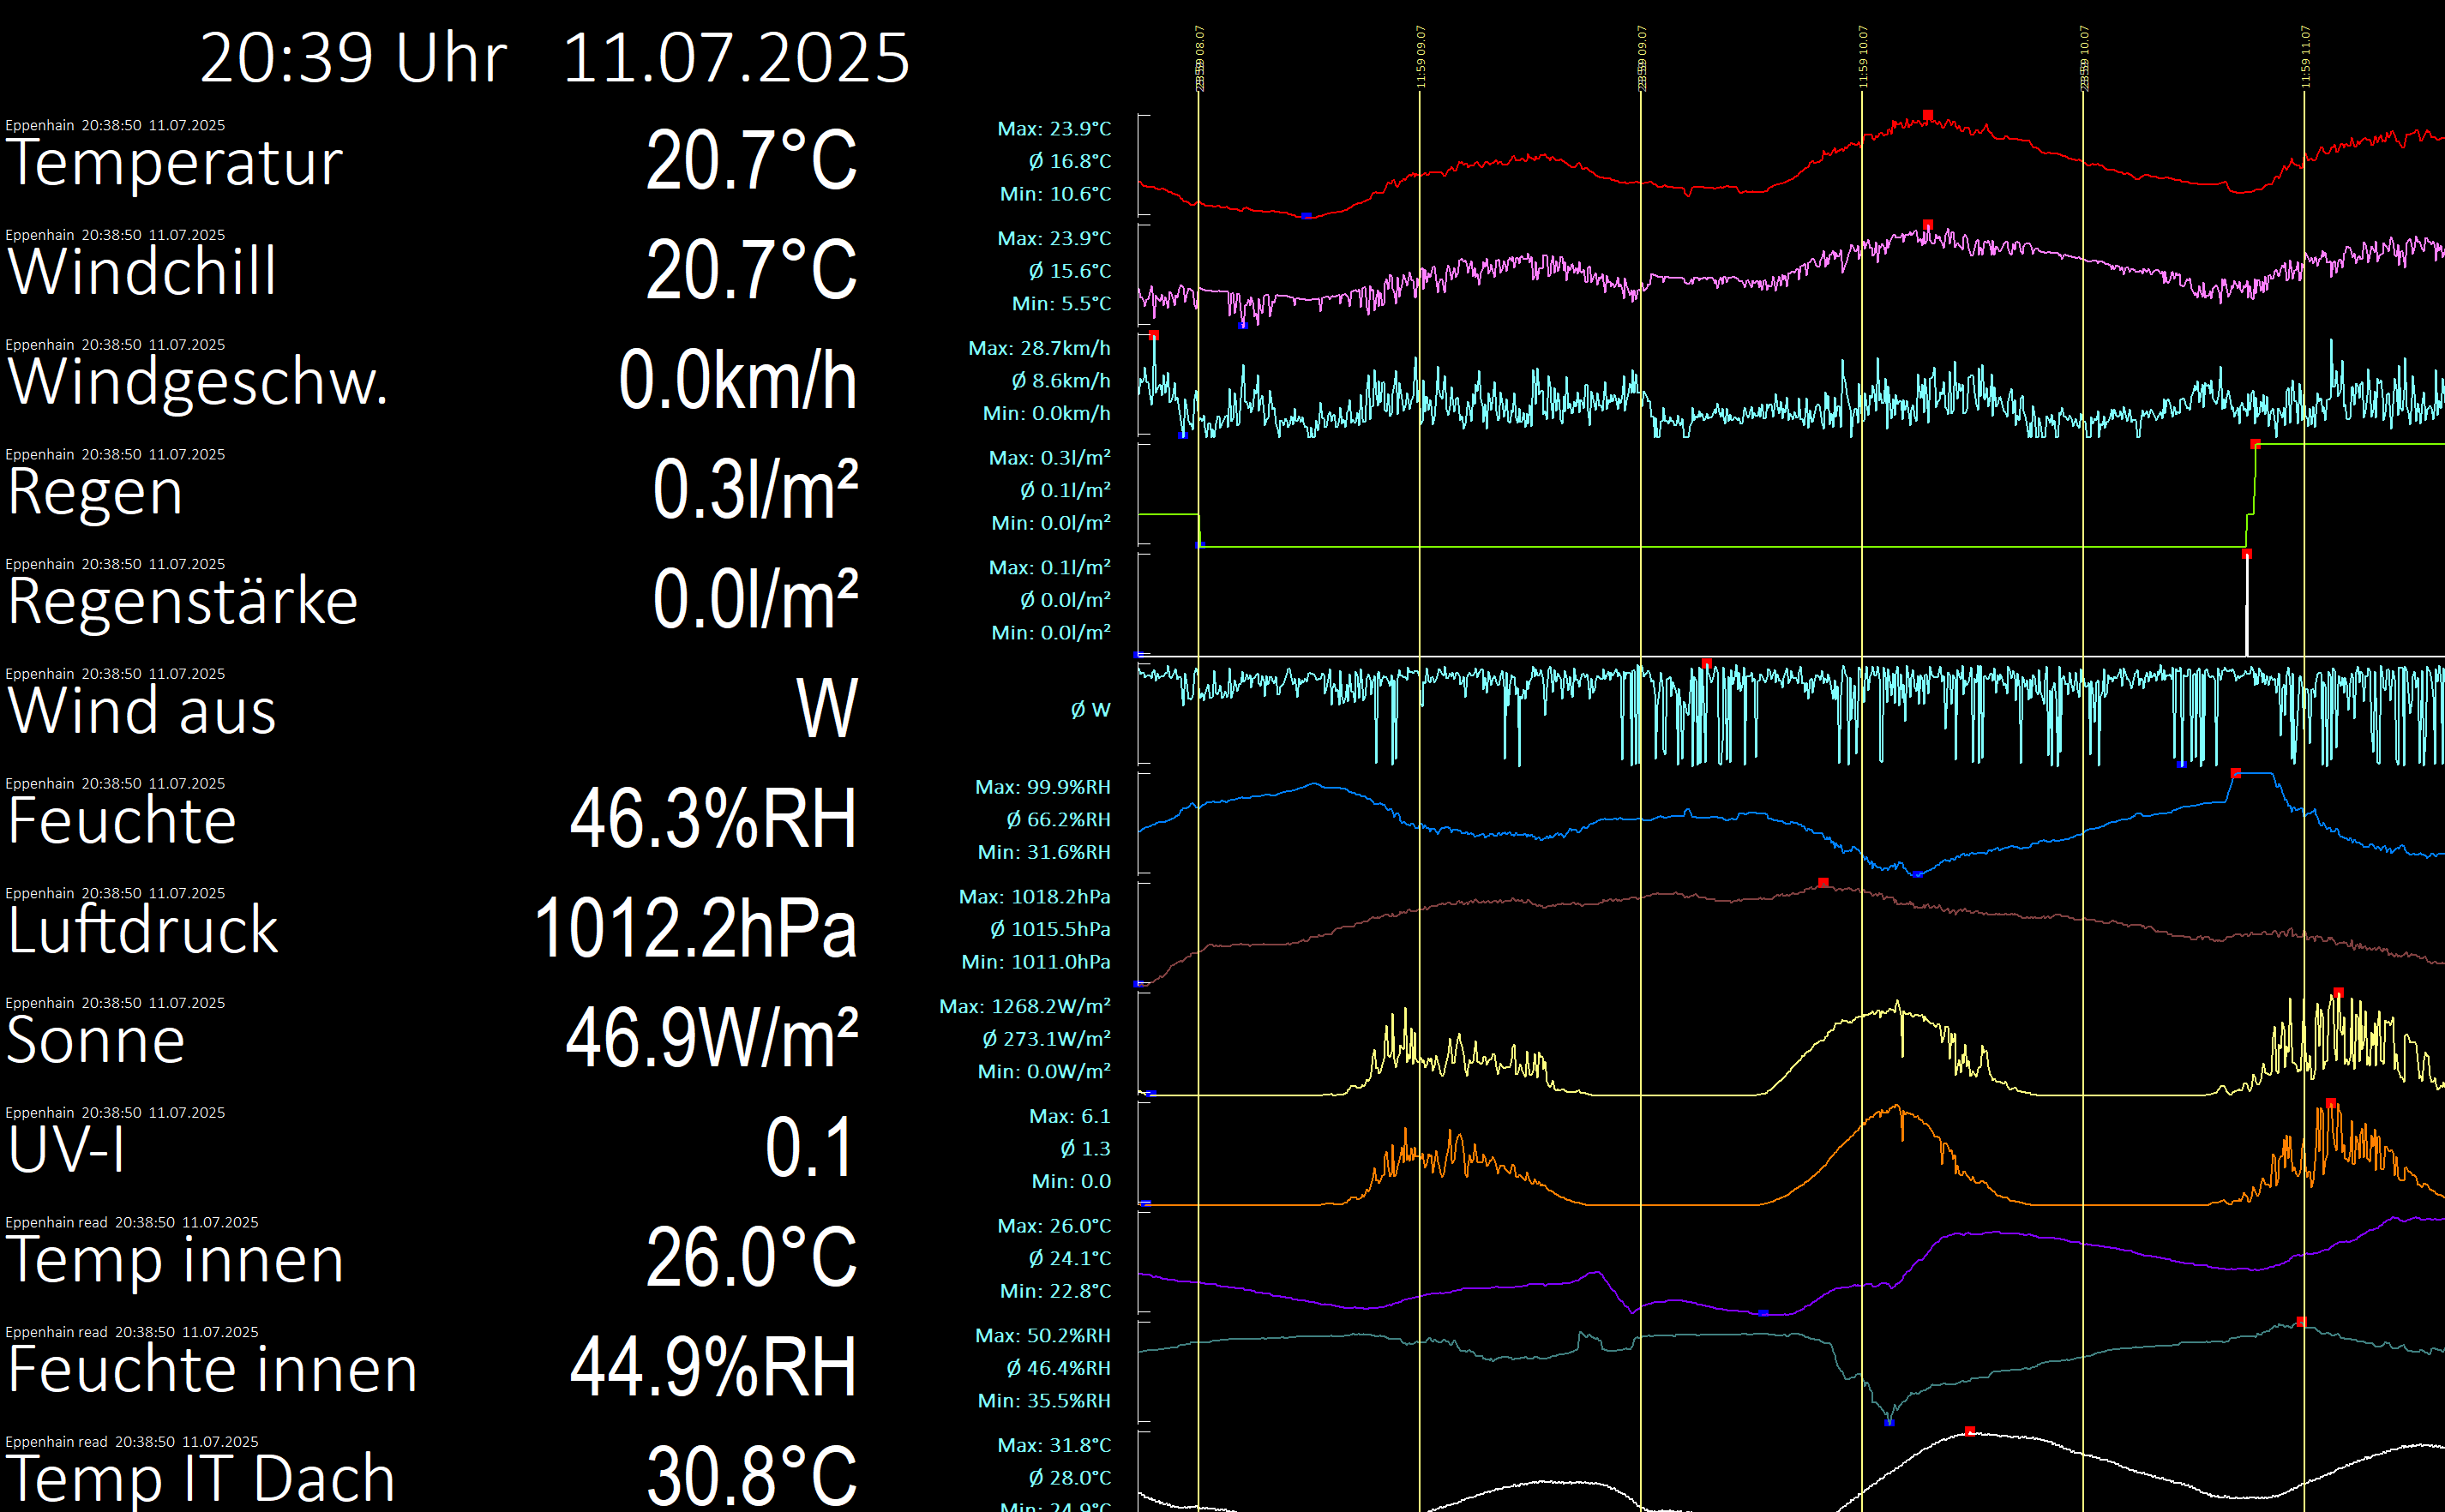
Task: Select the "Luftdruck" label
Action: (x=142, y=930)
